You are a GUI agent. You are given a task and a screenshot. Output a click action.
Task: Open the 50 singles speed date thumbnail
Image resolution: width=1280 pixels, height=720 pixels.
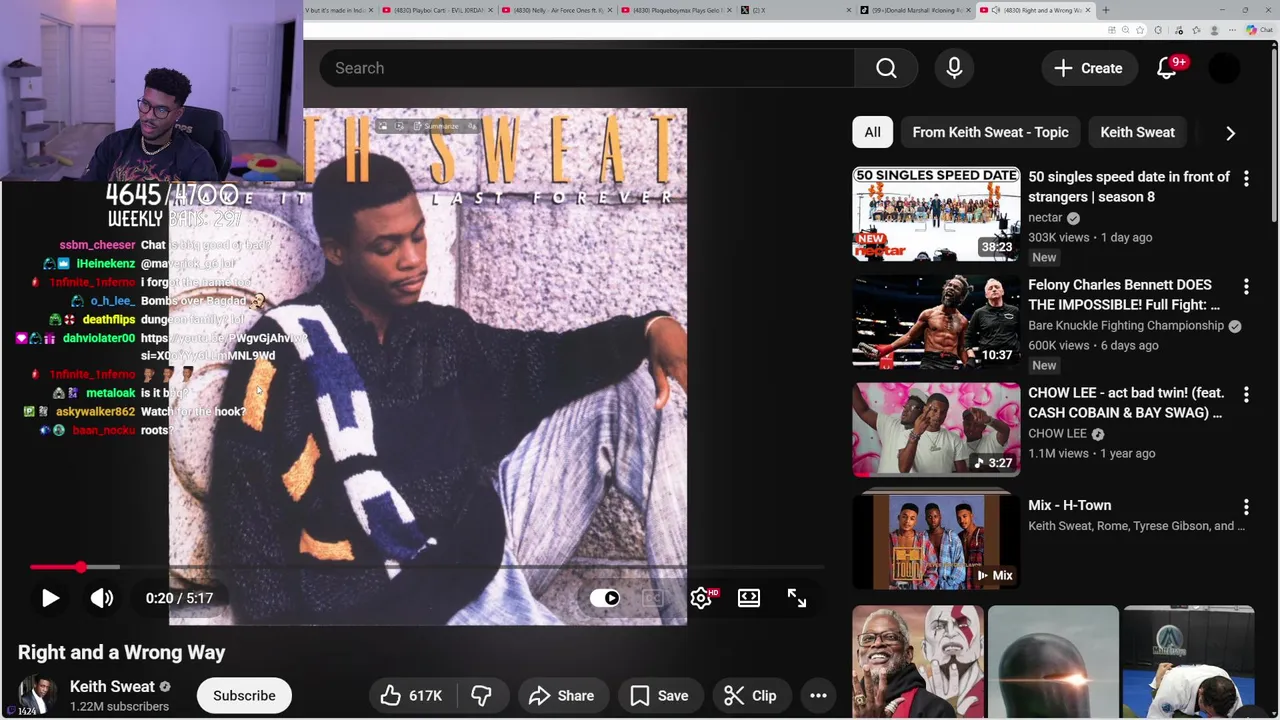click(936, 214)
